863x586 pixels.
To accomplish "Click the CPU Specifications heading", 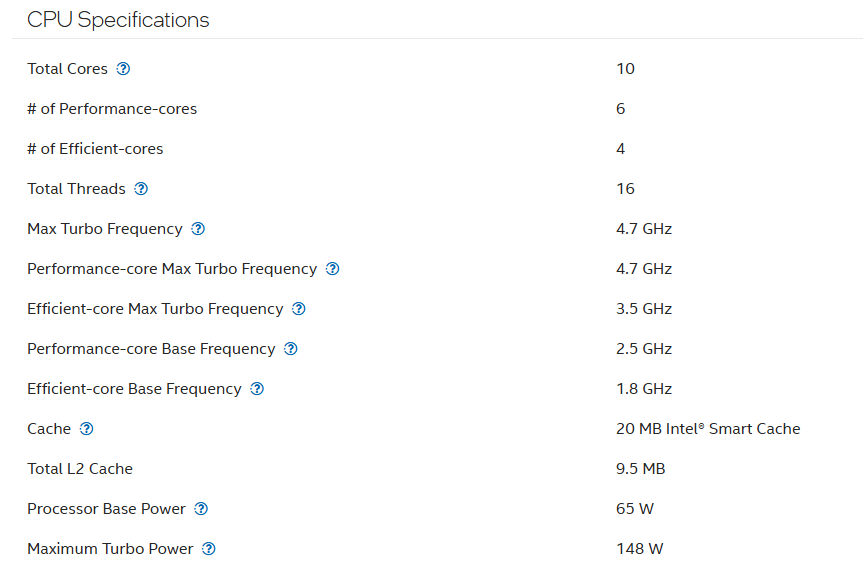I will click(118, 20).
